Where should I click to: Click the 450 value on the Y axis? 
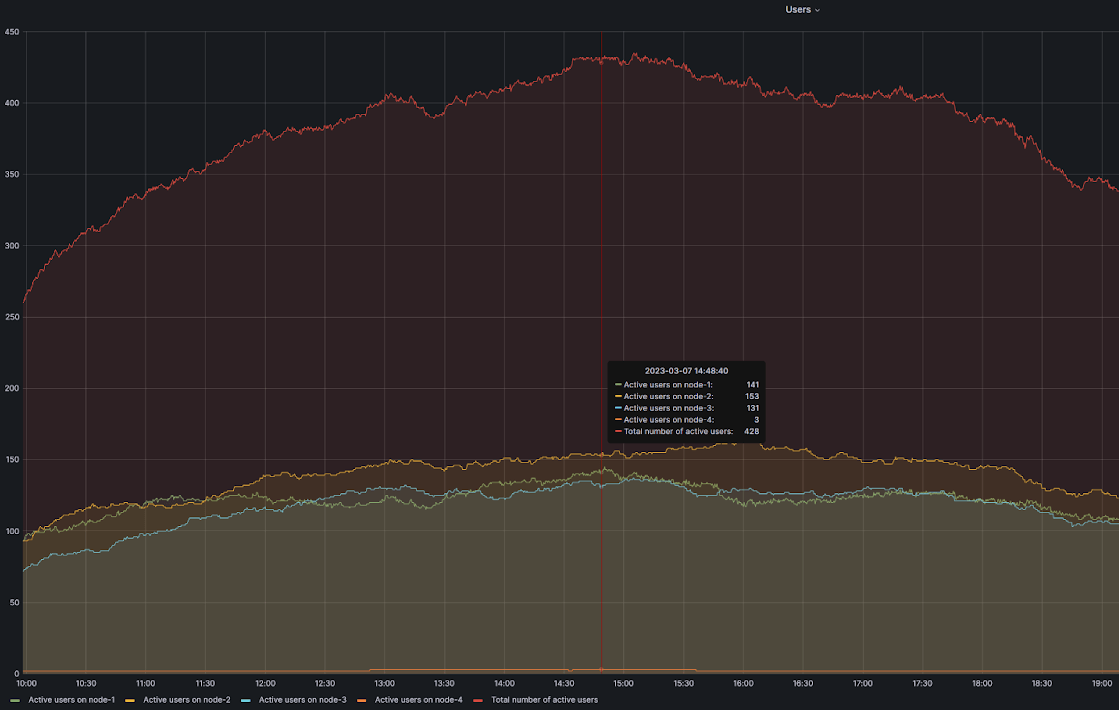point(12,32)
